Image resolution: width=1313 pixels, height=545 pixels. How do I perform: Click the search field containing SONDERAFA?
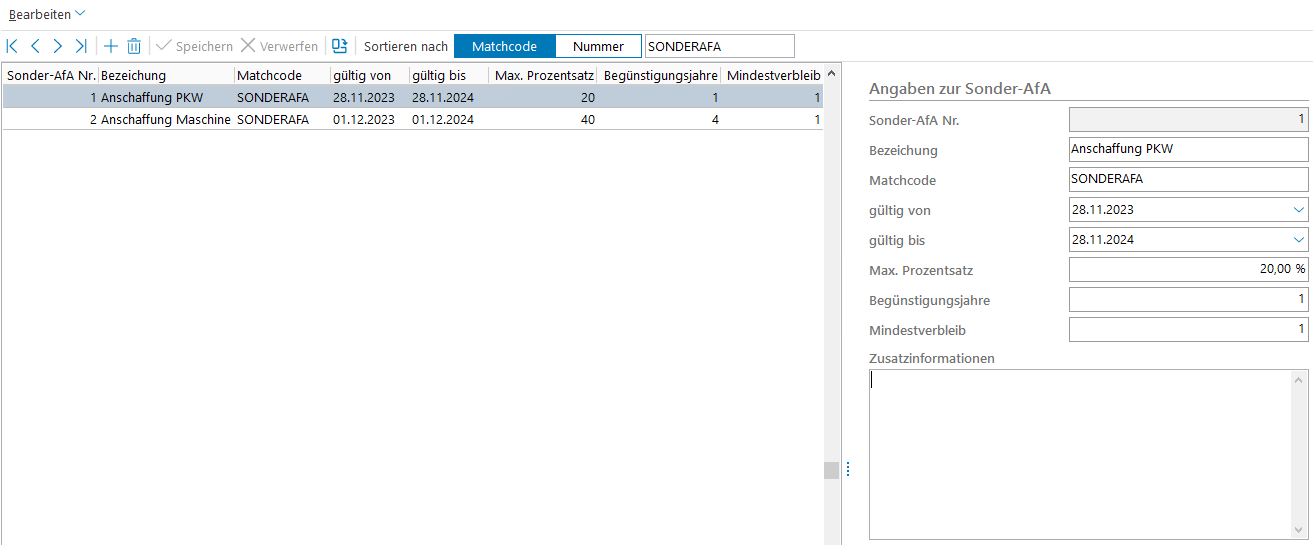point(719,46)
